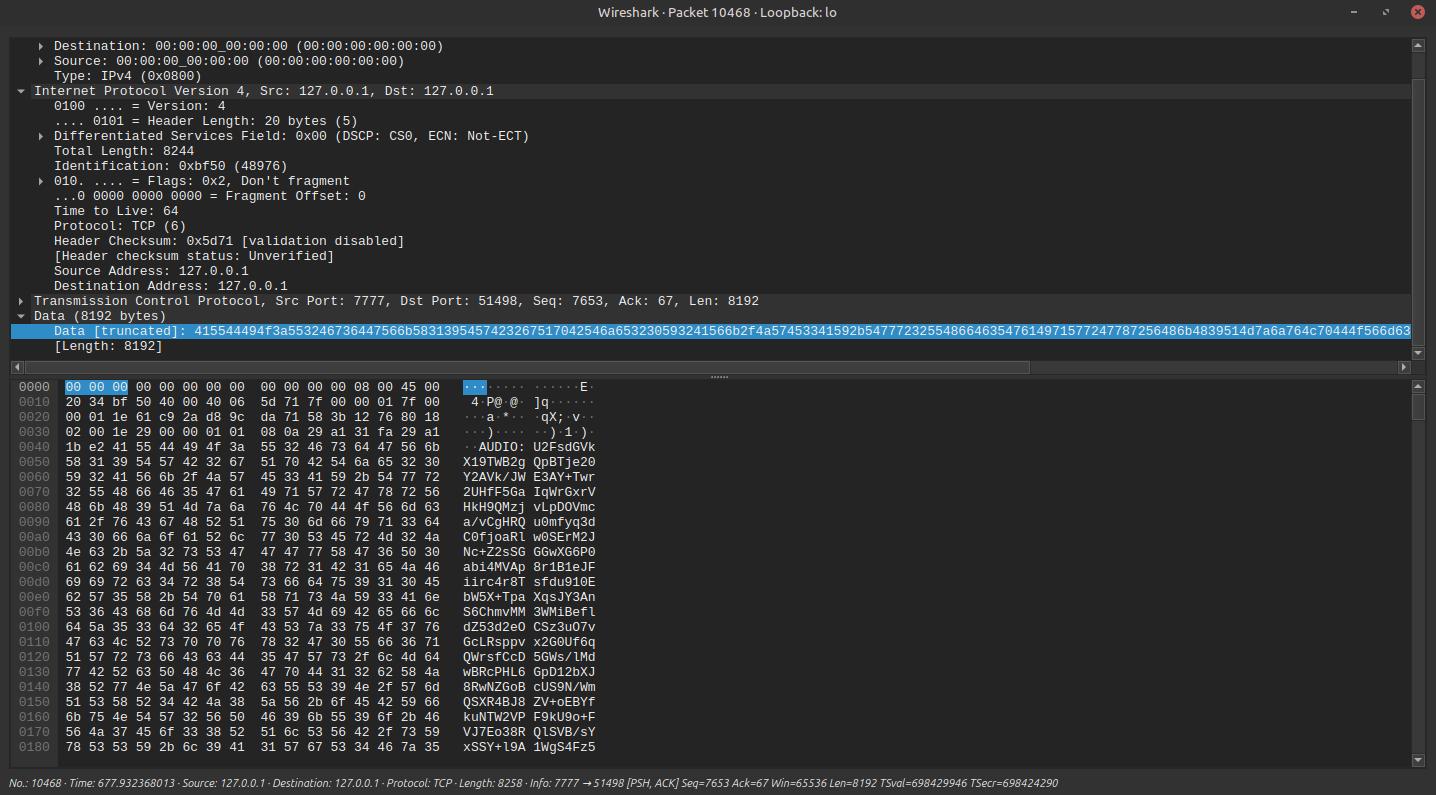The width and height of the screenshot is (1436, 795).
Task: Expand the Destination 00:00:00_00:00:00 Ethernet field
Action: click(41, 46)
